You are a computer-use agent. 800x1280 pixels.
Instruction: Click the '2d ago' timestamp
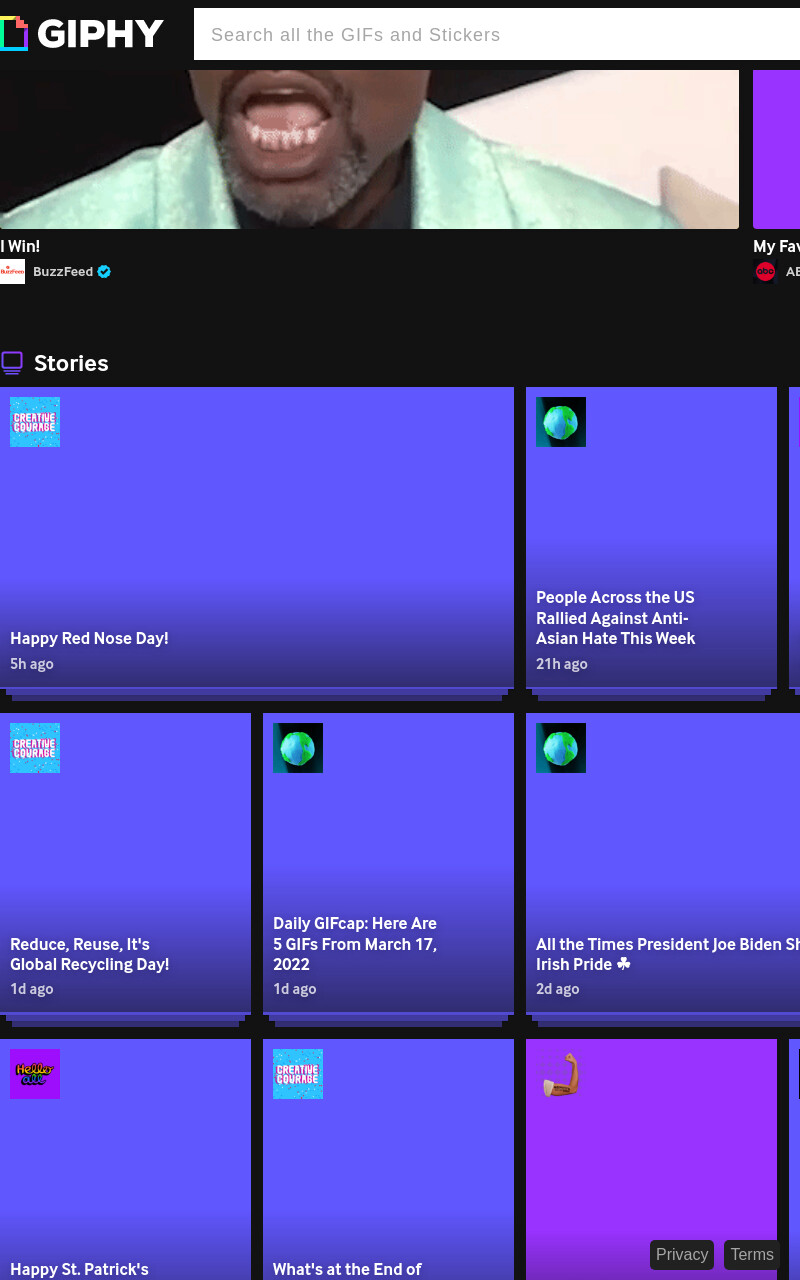coord(558,989)
